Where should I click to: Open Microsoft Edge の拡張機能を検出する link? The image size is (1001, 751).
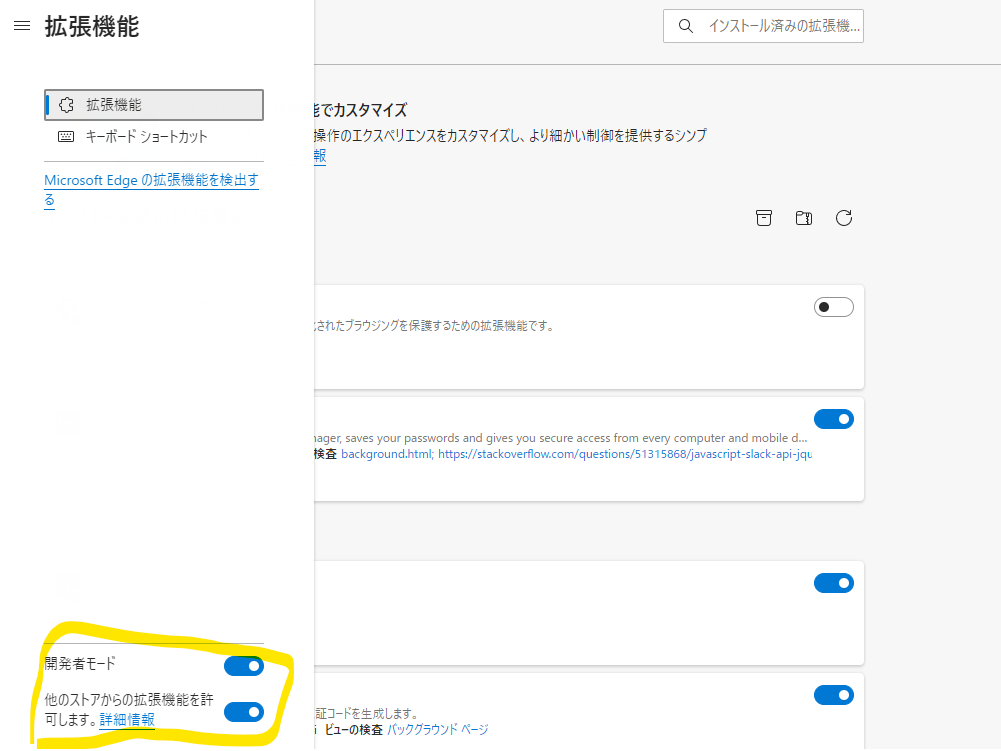151,190
